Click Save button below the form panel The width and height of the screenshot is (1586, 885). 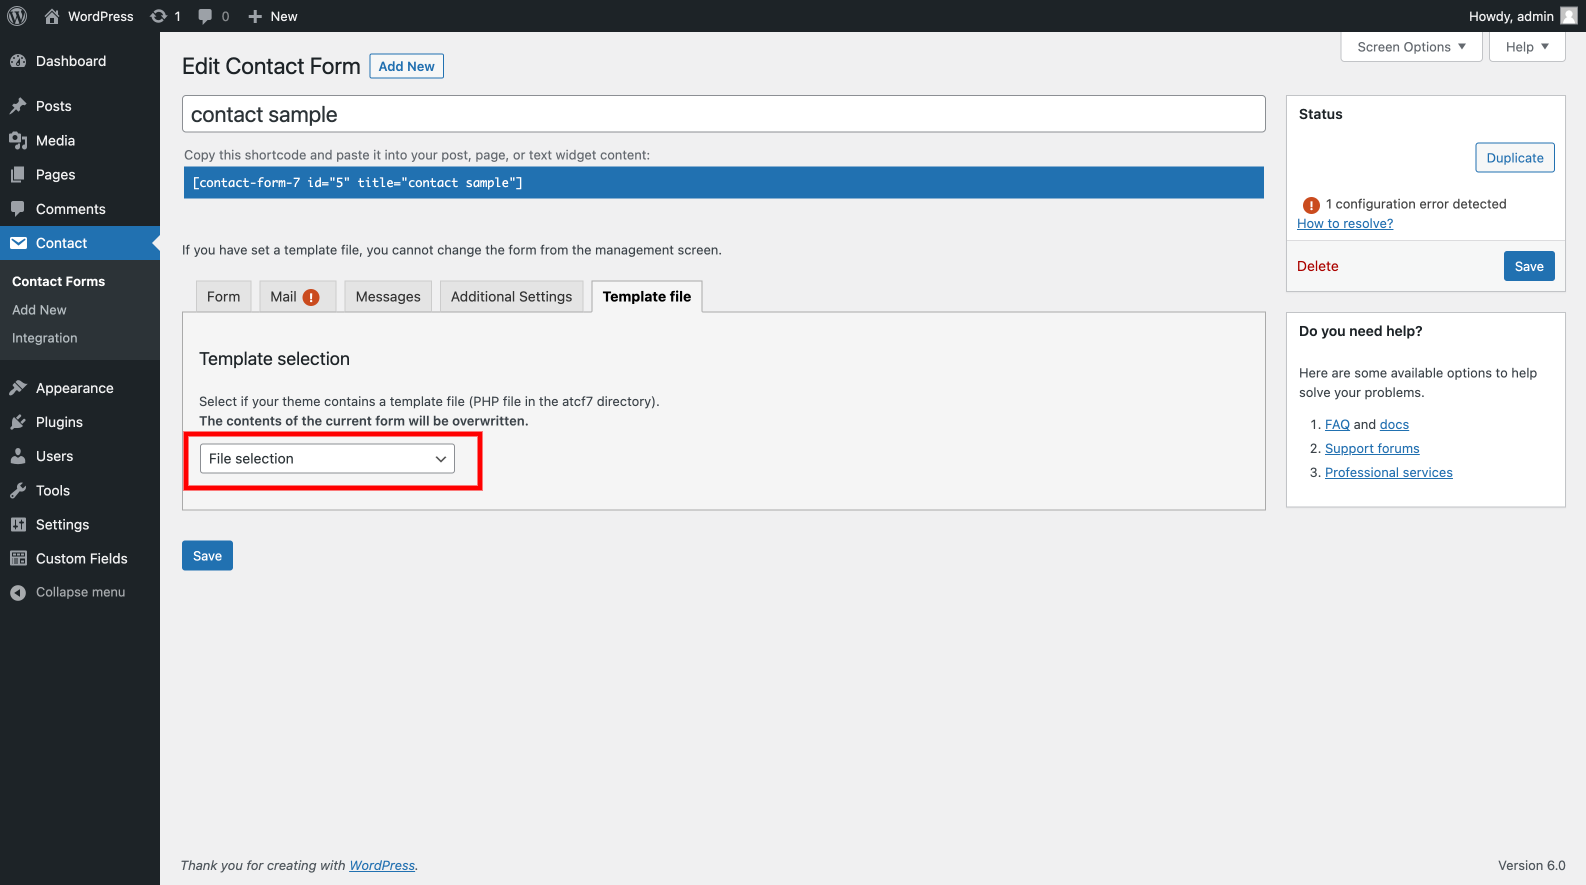pos(207,556)
